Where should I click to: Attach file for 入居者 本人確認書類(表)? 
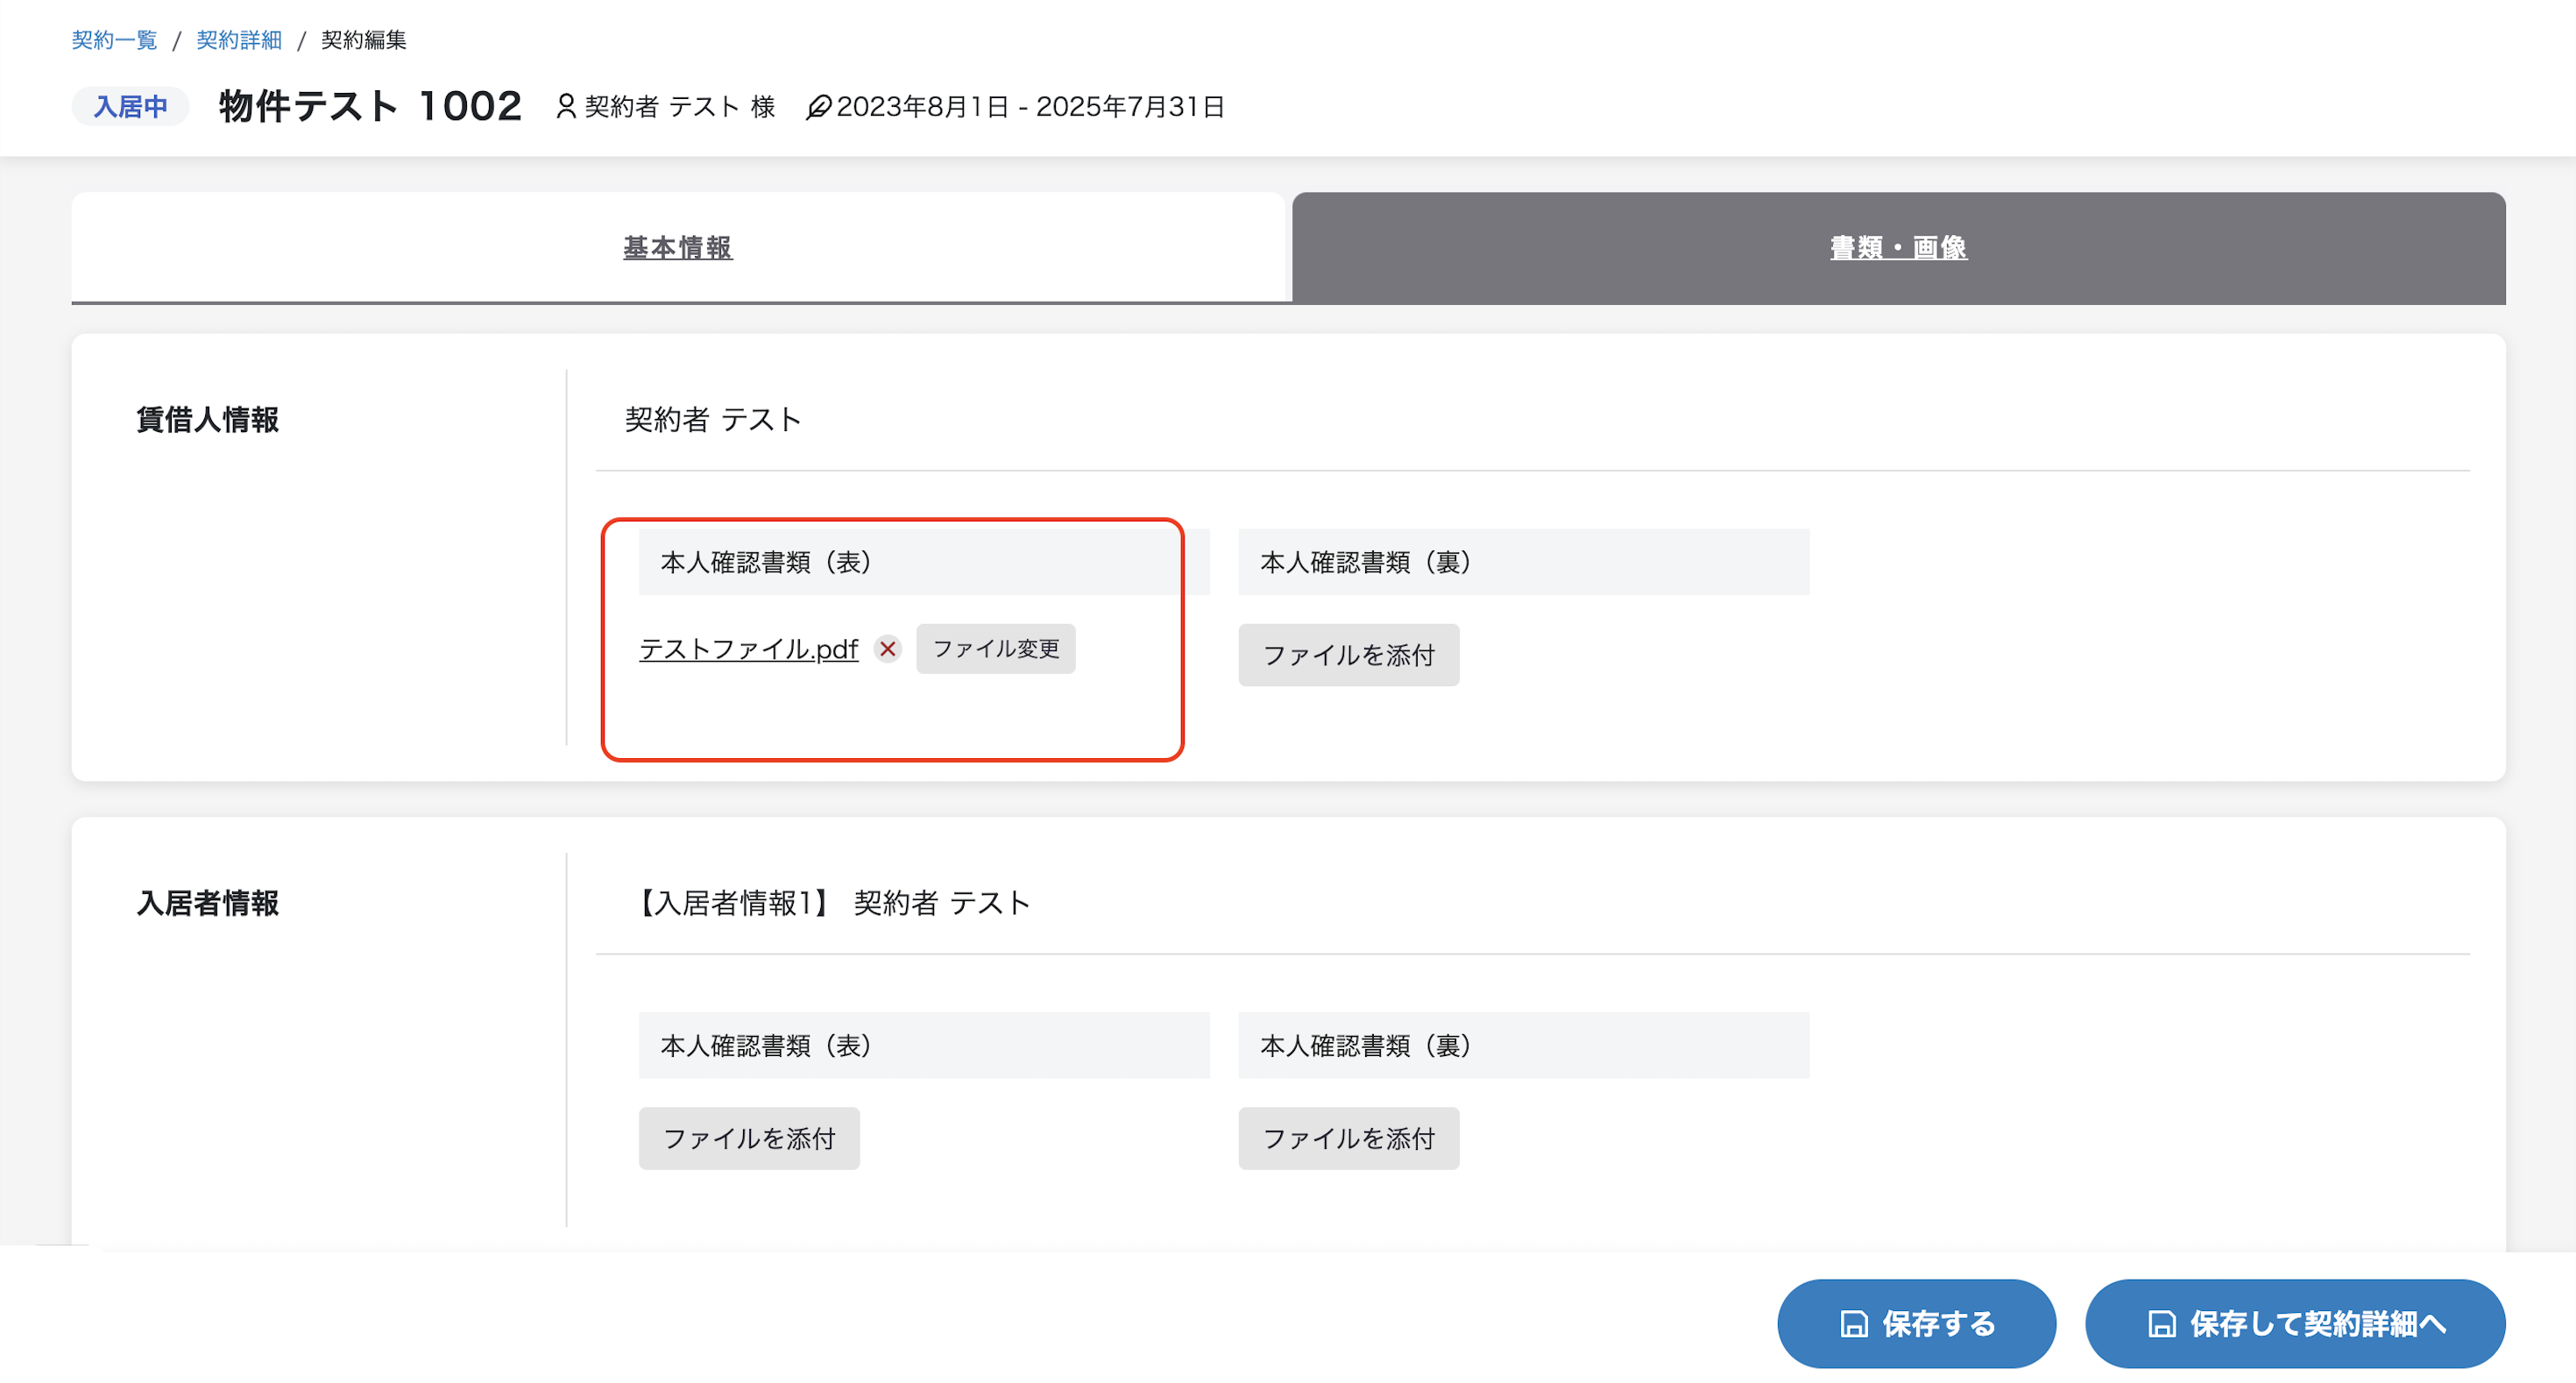coord(749,1138)
